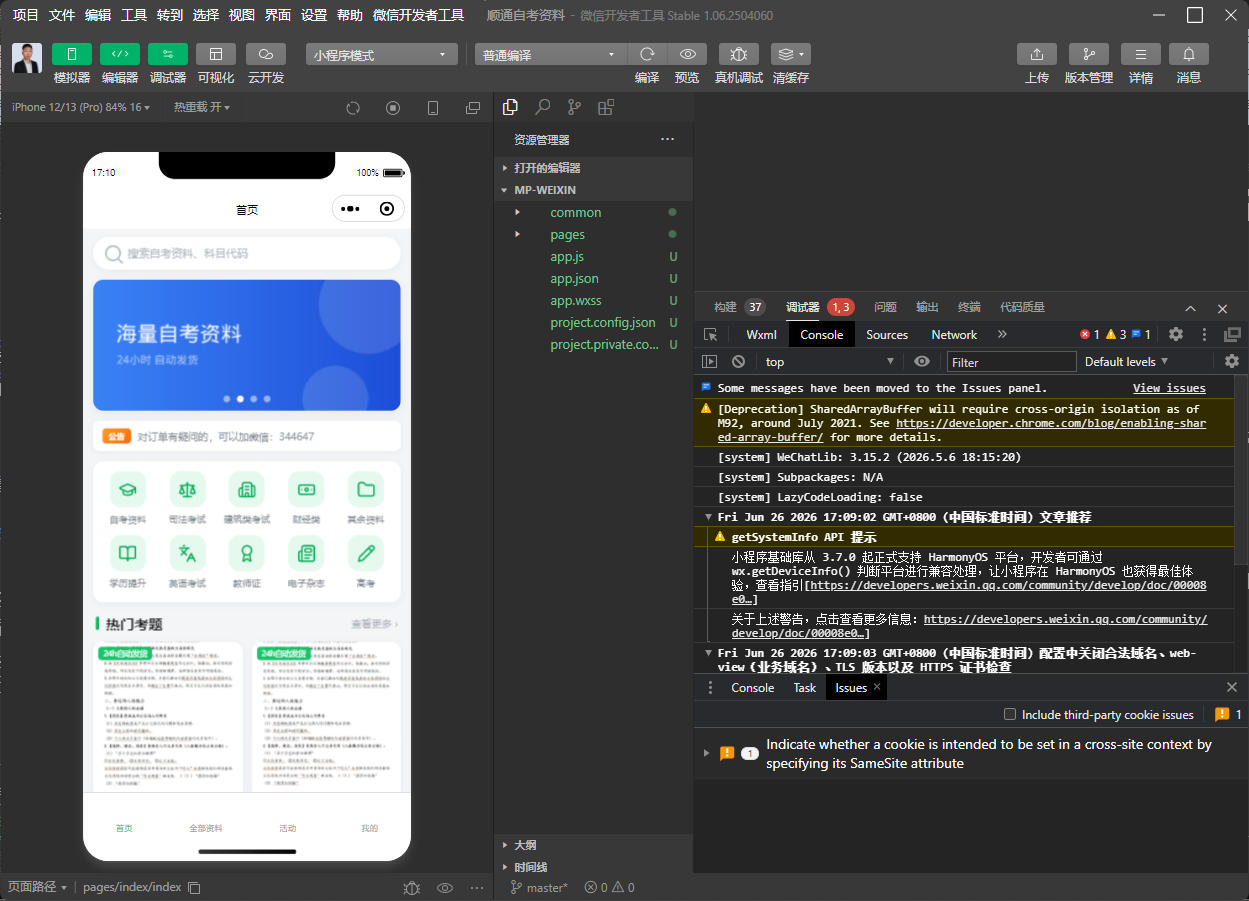This screenshot has height=901, width=1249.
Task: Open version management (版本管理)
Action: click(x=1089, y=54)
